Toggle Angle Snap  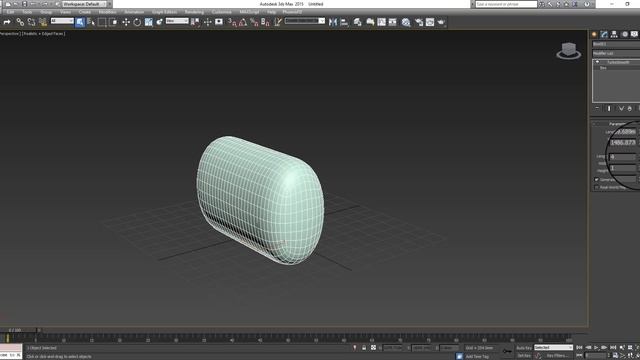click(x=243, y=22)
